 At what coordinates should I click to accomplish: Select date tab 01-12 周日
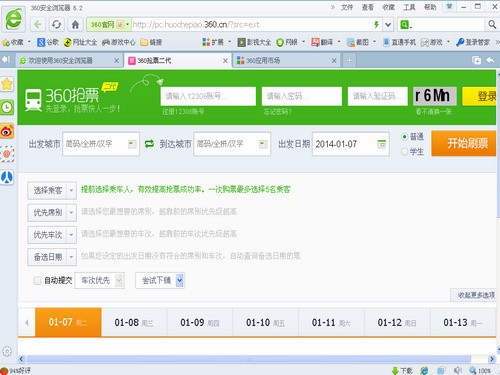point(397,322)
